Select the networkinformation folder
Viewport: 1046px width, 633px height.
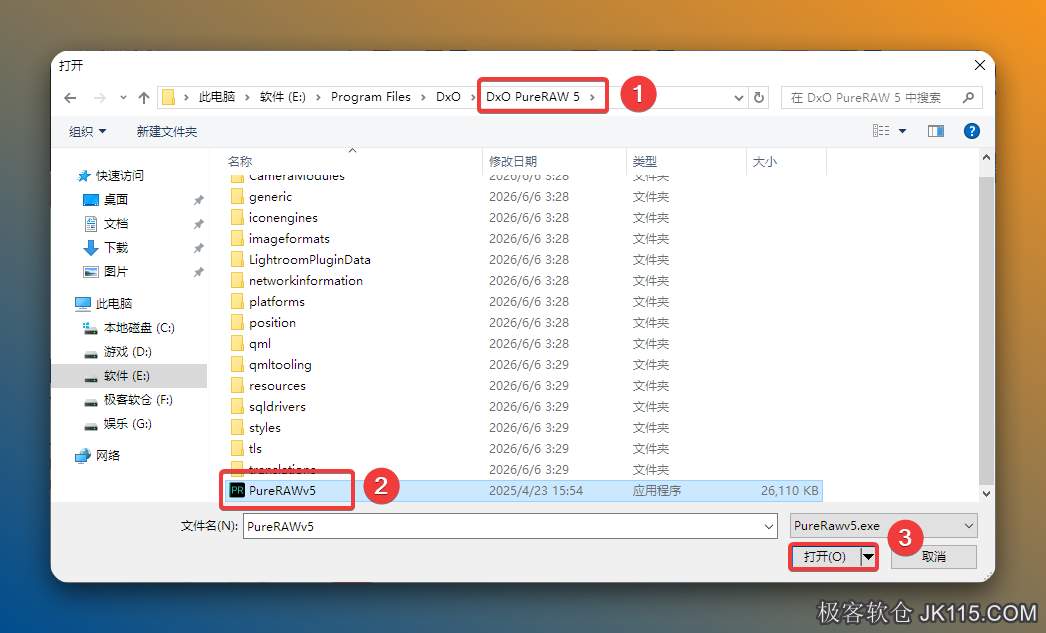pyautogui.click(x=306, y=281)
